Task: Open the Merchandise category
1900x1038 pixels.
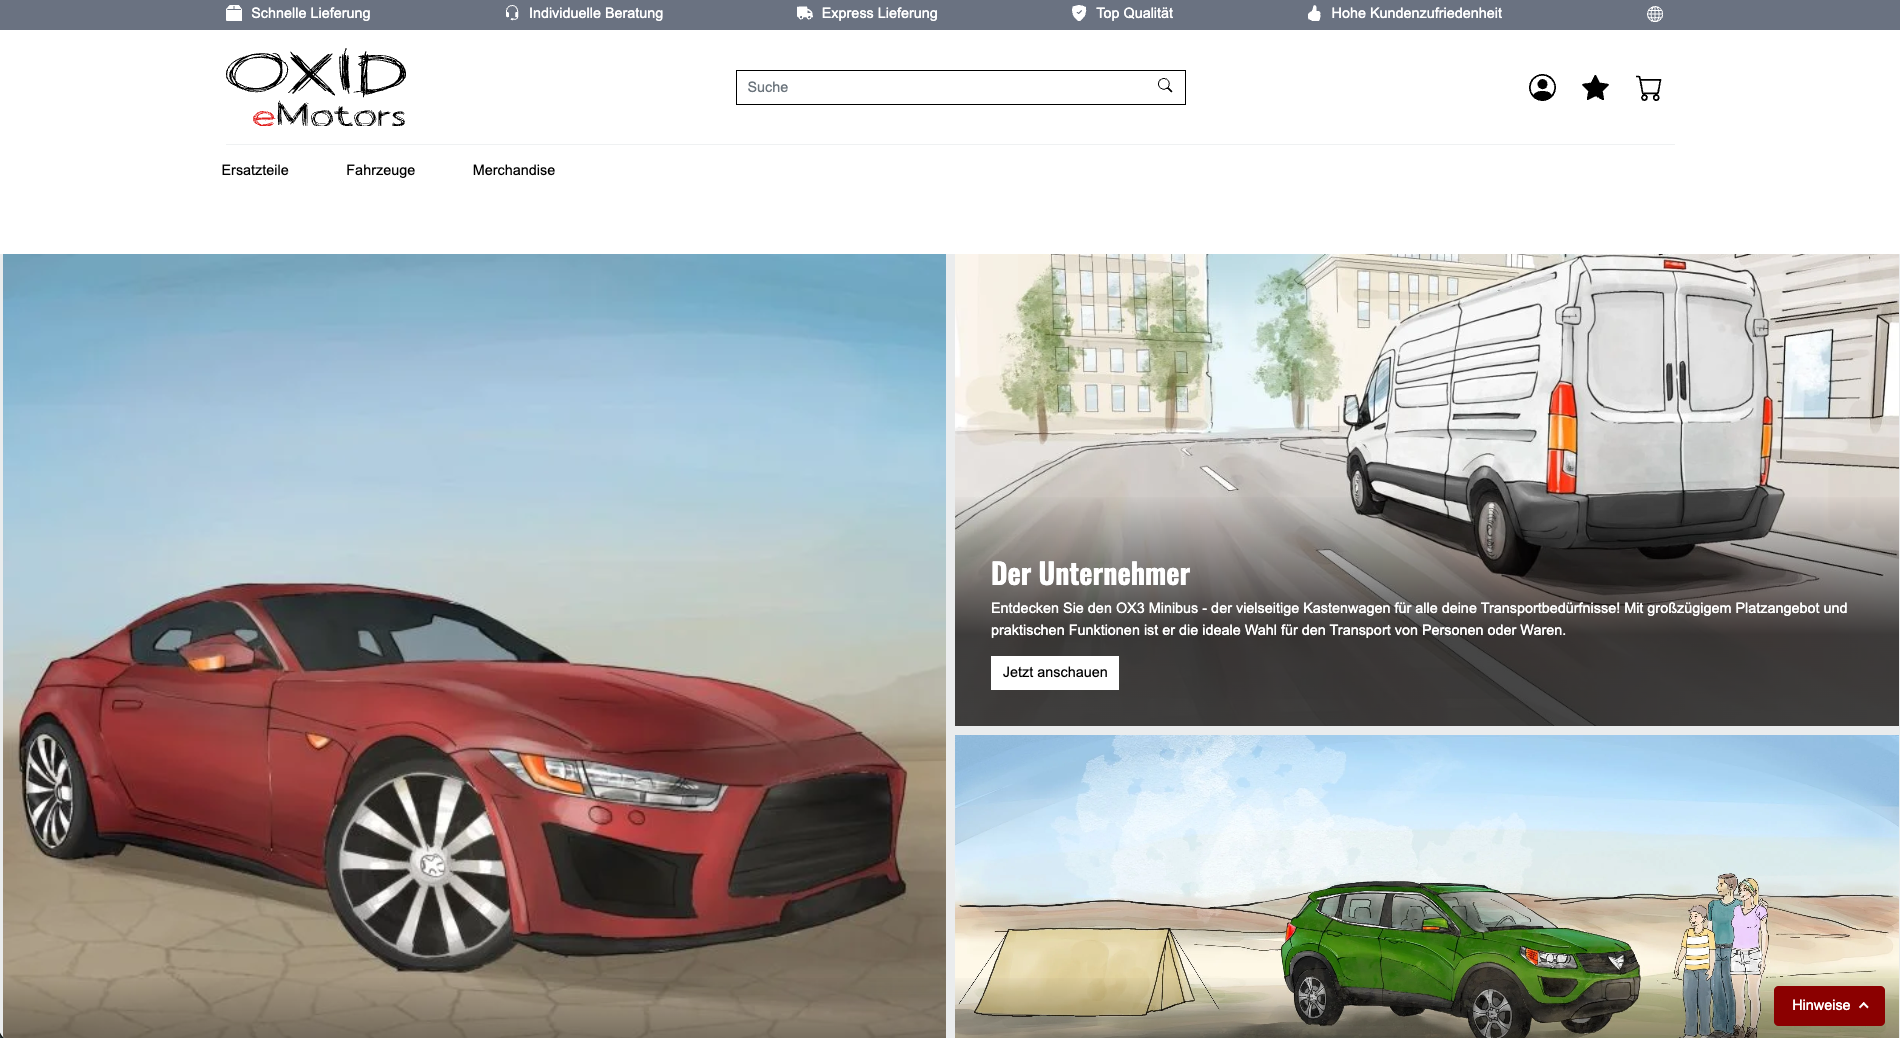Action: tap(514, 170)
